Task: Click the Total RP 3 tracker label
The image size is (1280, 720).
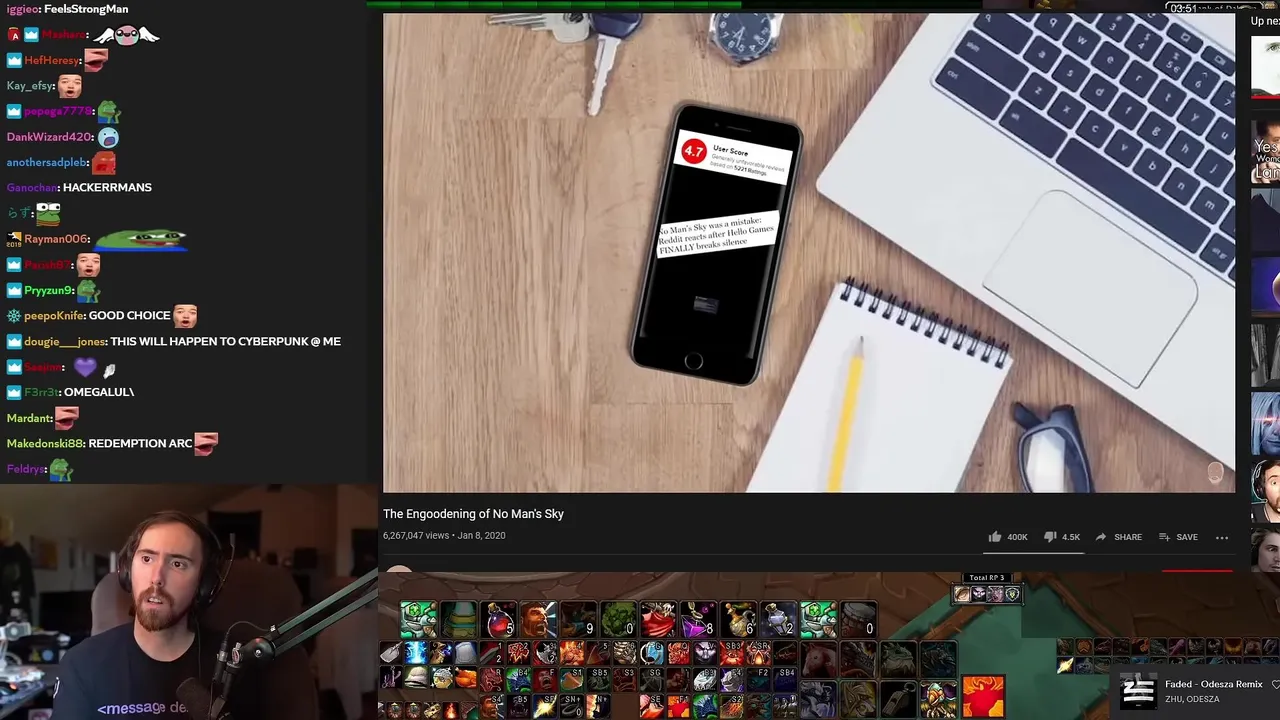Action: pos(986,578)
